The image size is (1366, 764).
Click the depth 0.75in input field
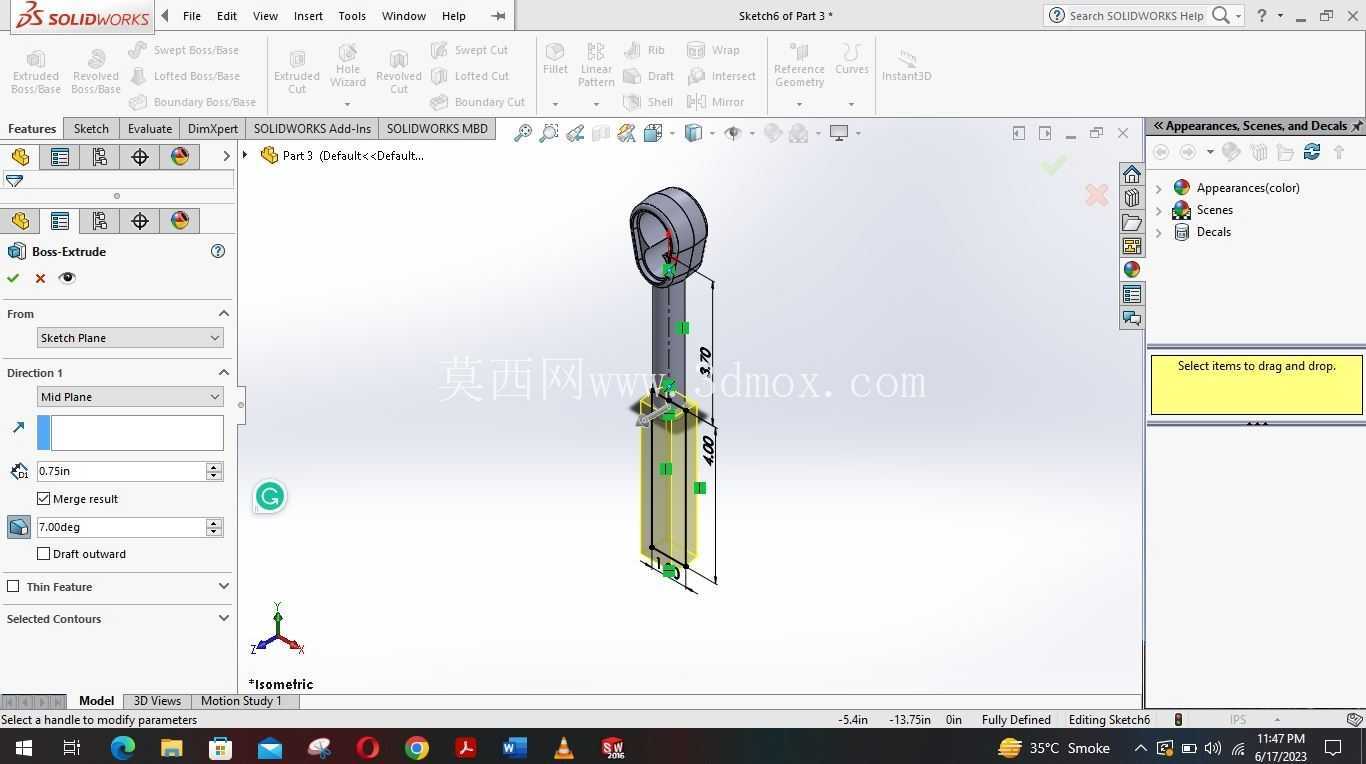click(x=121, y=471)
